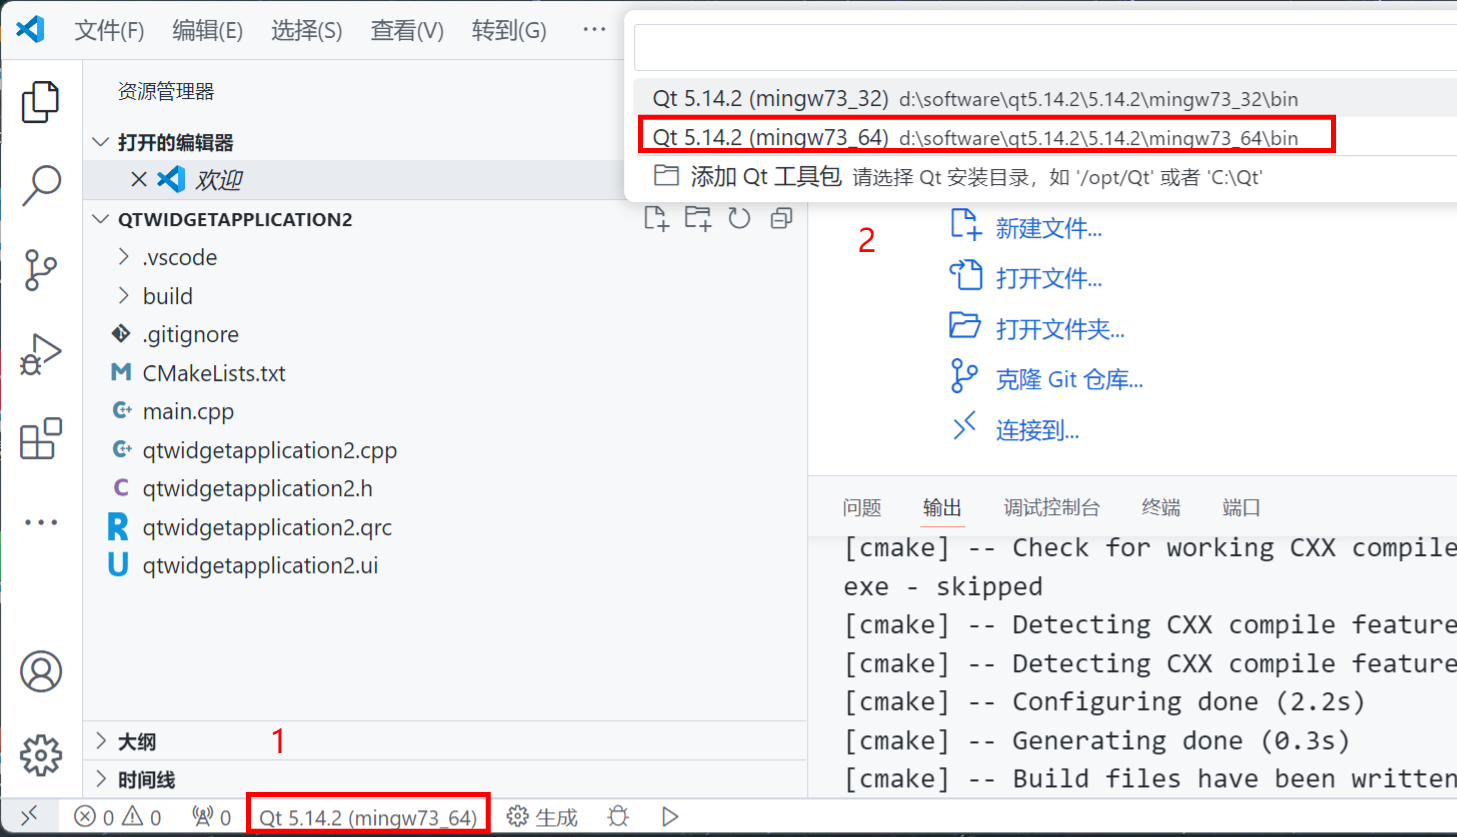This screenshot has height=837, width=1457.
Task: Select Qt 5.14.2 (mingw73_64) kit option
Action: [1045, 137]
